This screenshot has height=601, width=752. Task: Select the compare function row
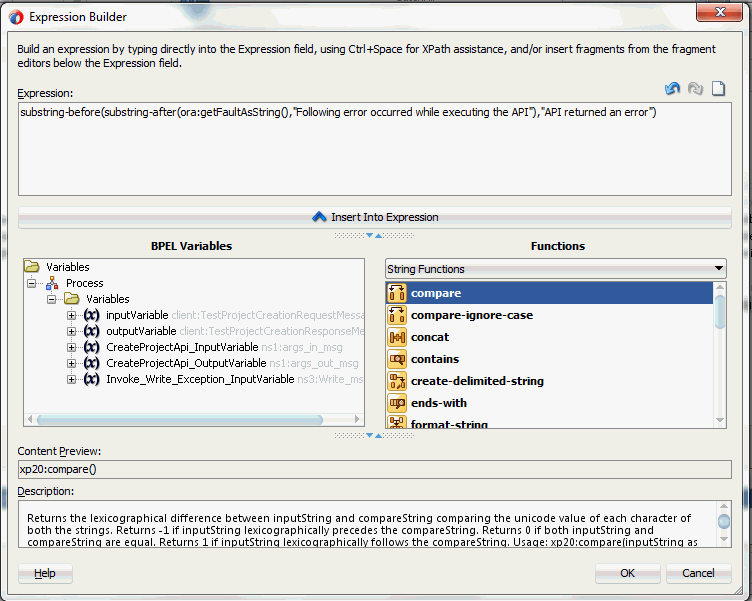click(550, 293)
